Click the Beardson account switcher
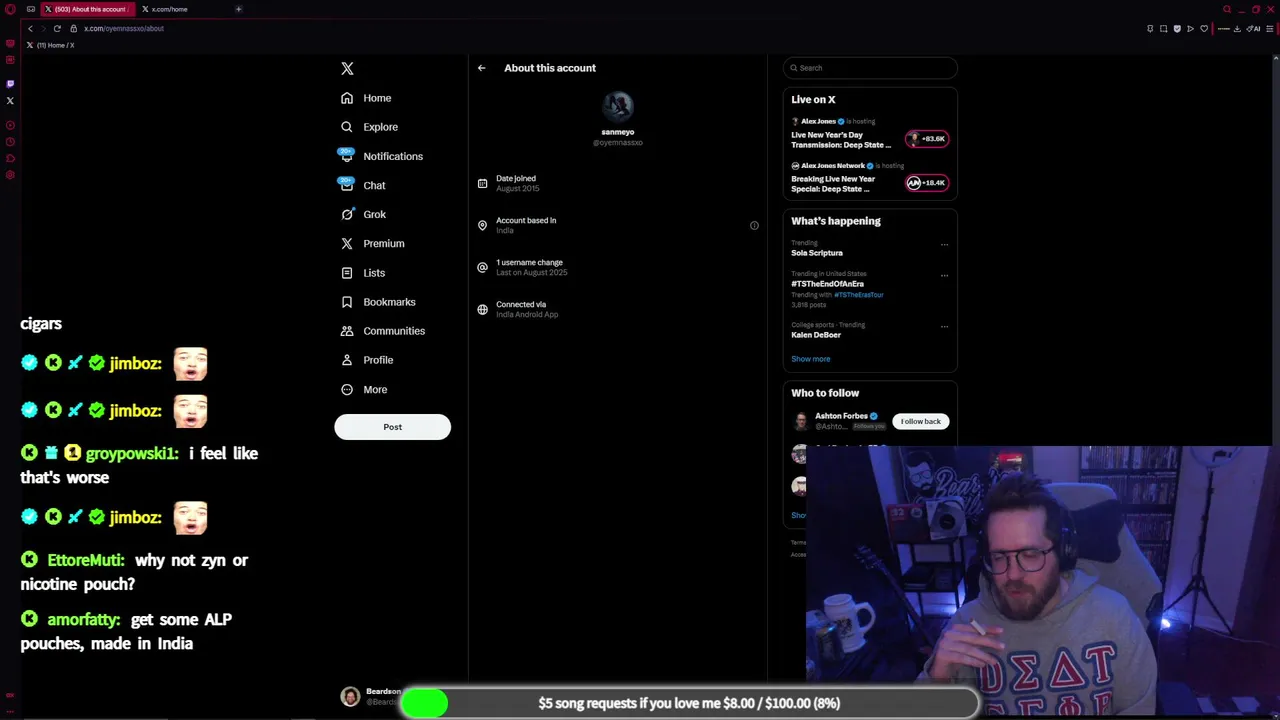The width and height of the screenshot is (1280, 720). [x=370, y=696]
